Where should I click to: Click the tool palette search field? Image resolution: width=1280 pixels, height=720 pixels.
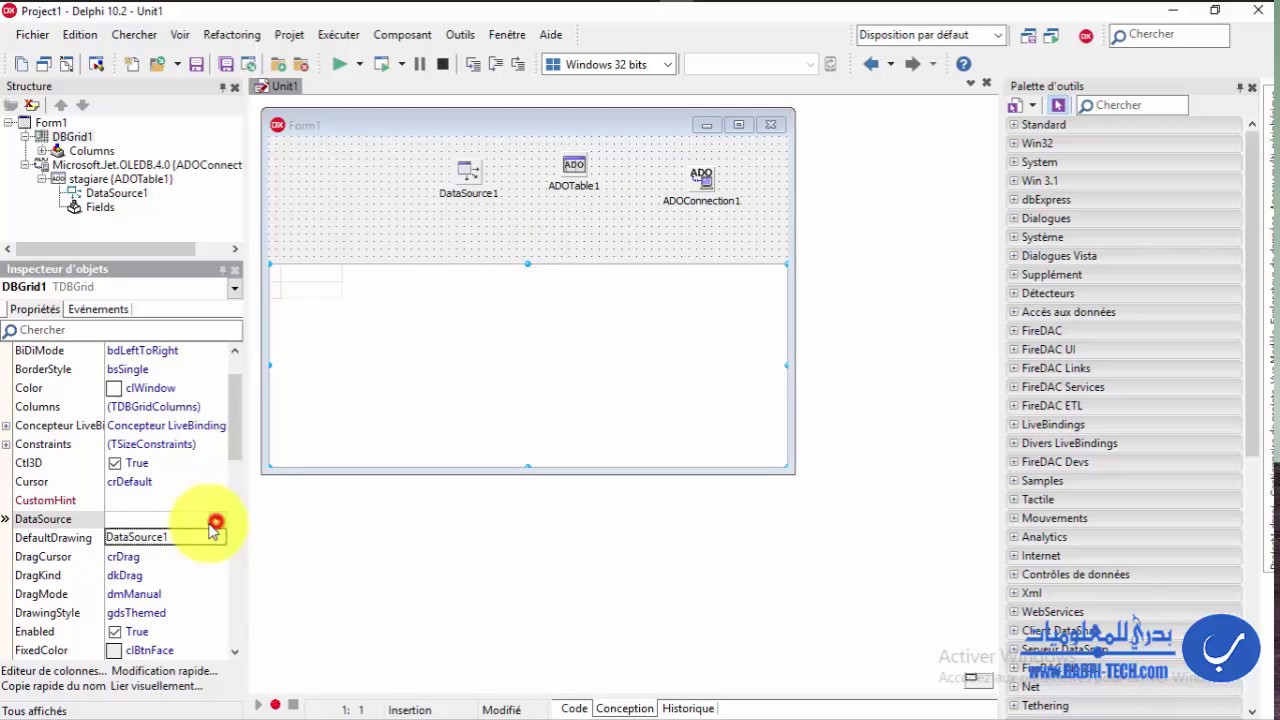tap(1132, 105)
